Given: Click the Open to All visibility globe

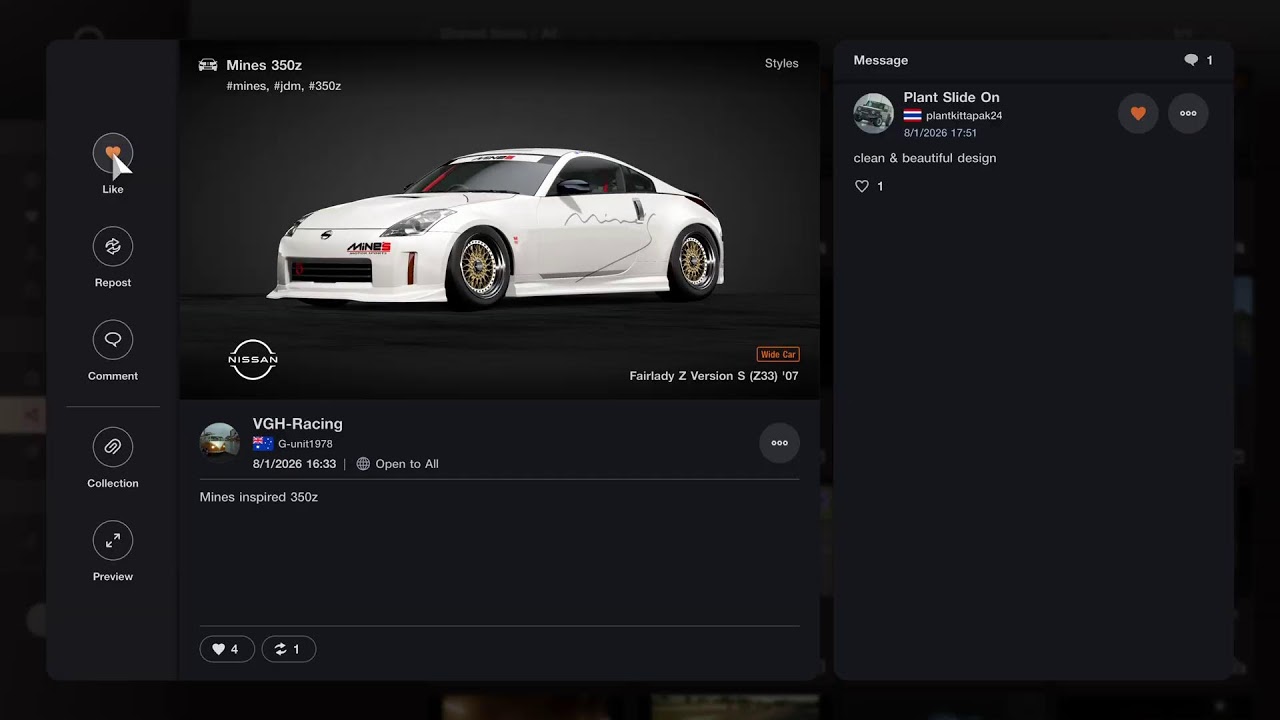Looking at the screenshot, I should coord(363,464).
